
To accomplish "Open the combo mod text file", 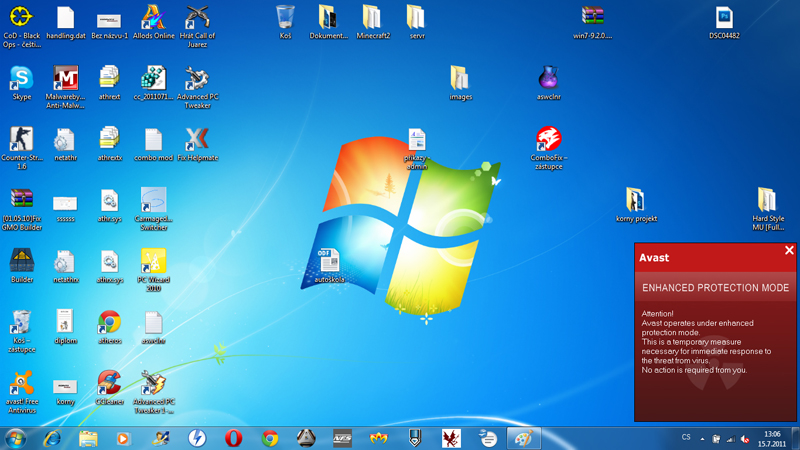I will point(153,139).
